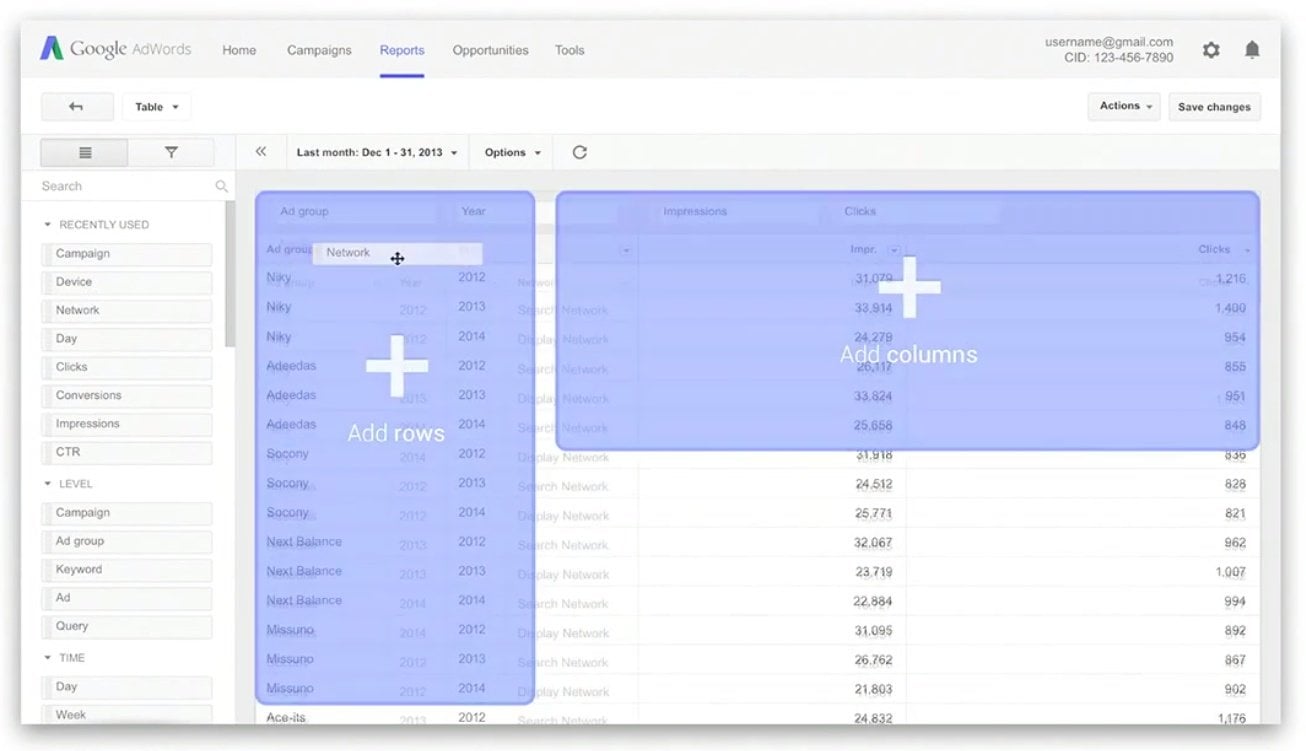Open the Options dropdown
Screen dimensions: 1306x751
[512, 152]
